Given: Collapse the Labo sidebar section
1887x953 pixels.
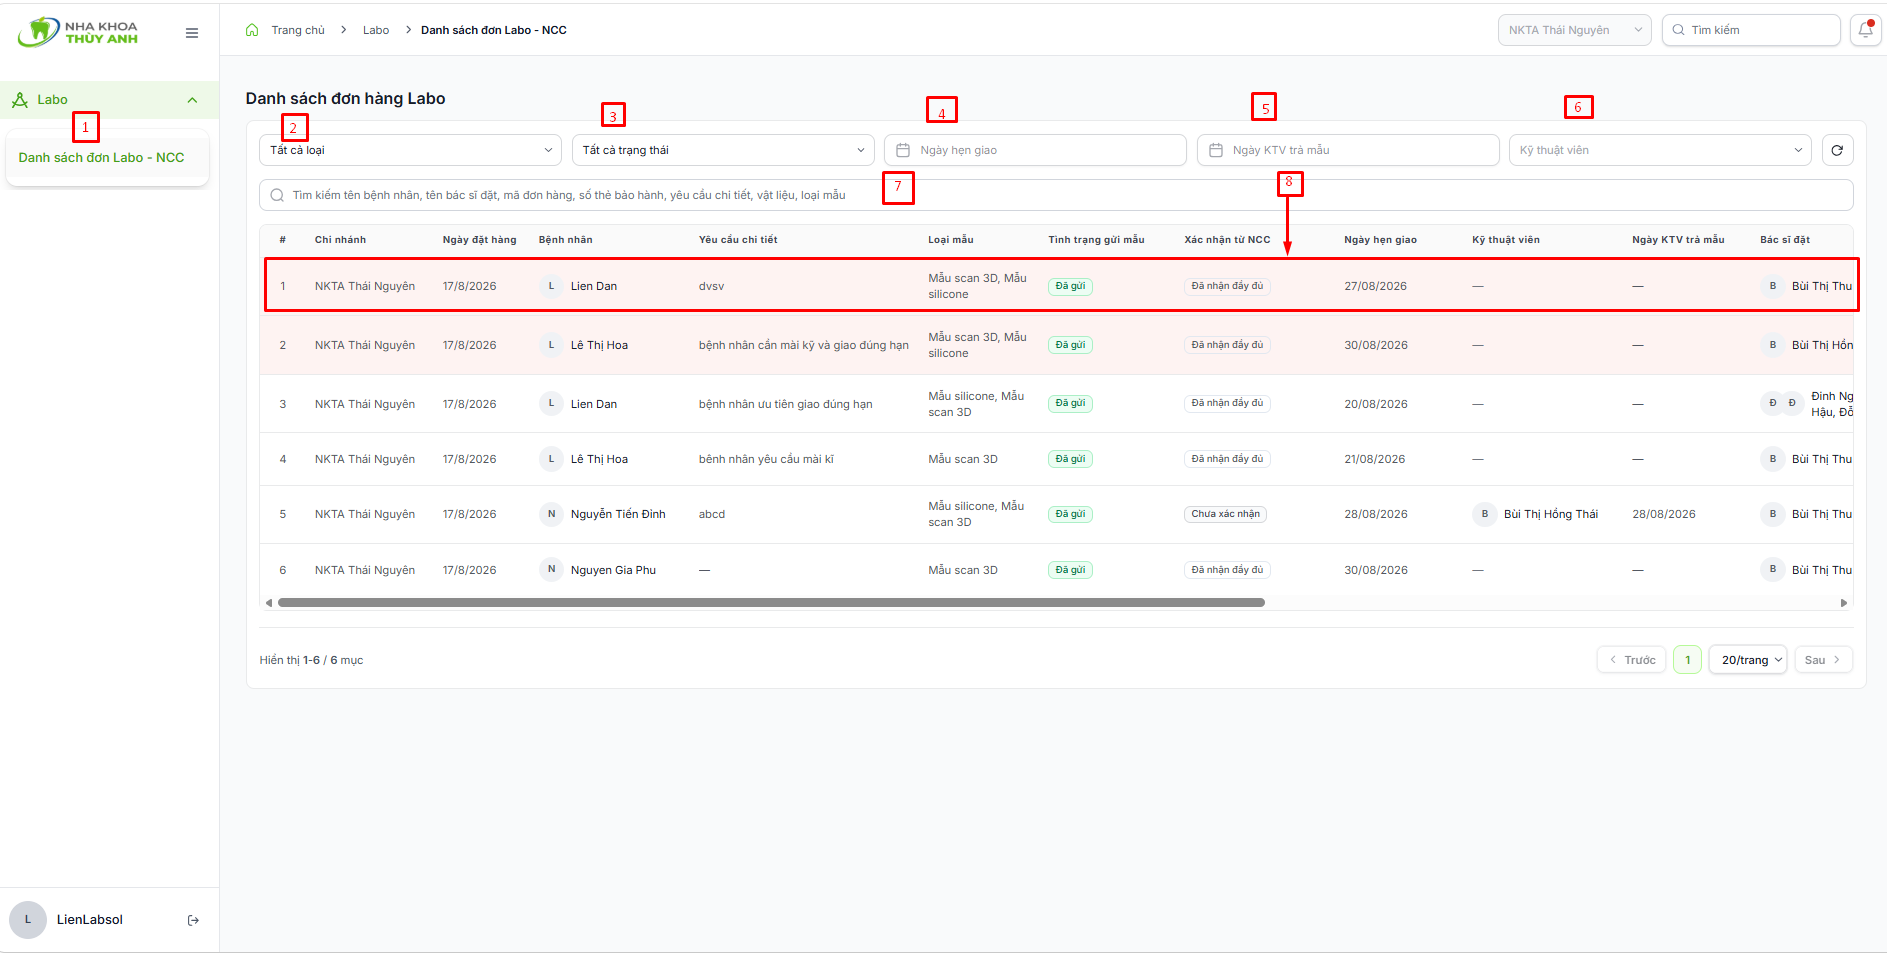Looking at the screenshot, I should 192,100.
